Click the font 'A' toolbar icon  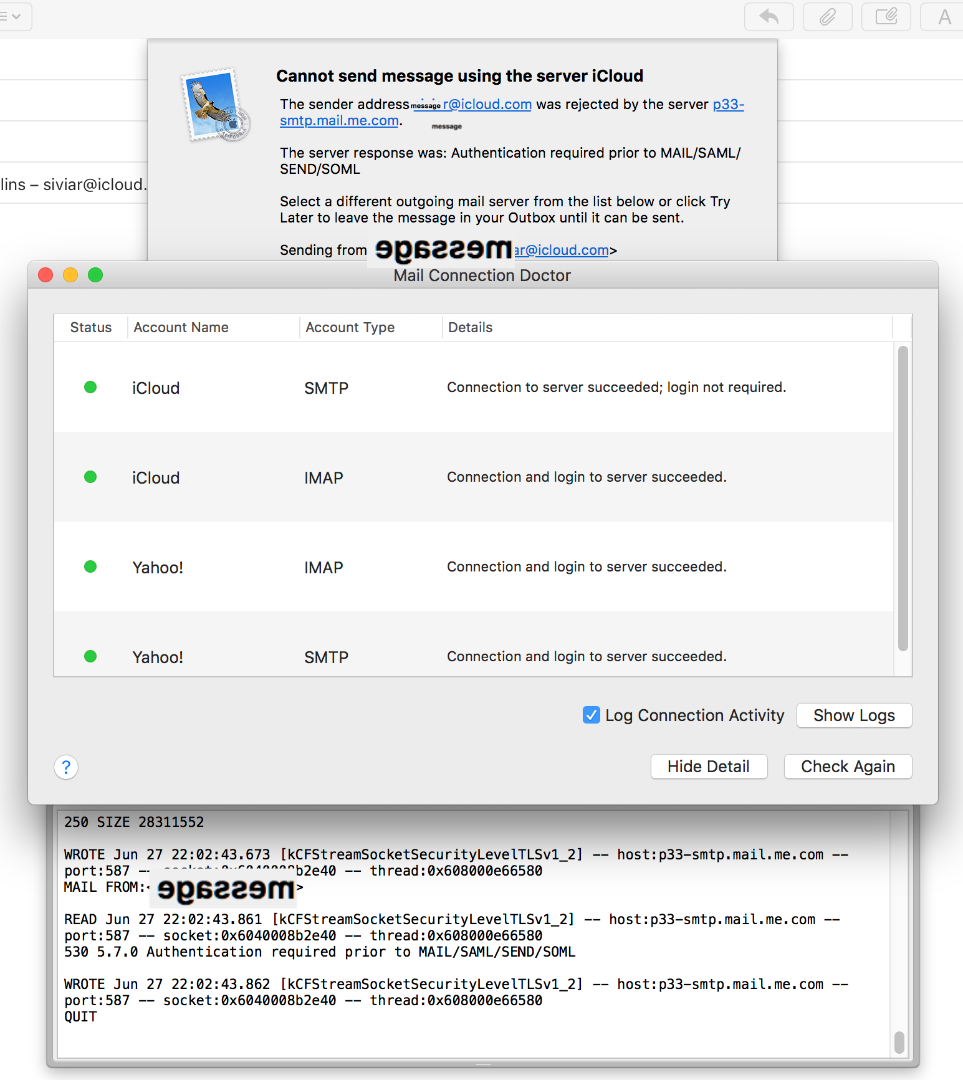[x=943, y=17]
